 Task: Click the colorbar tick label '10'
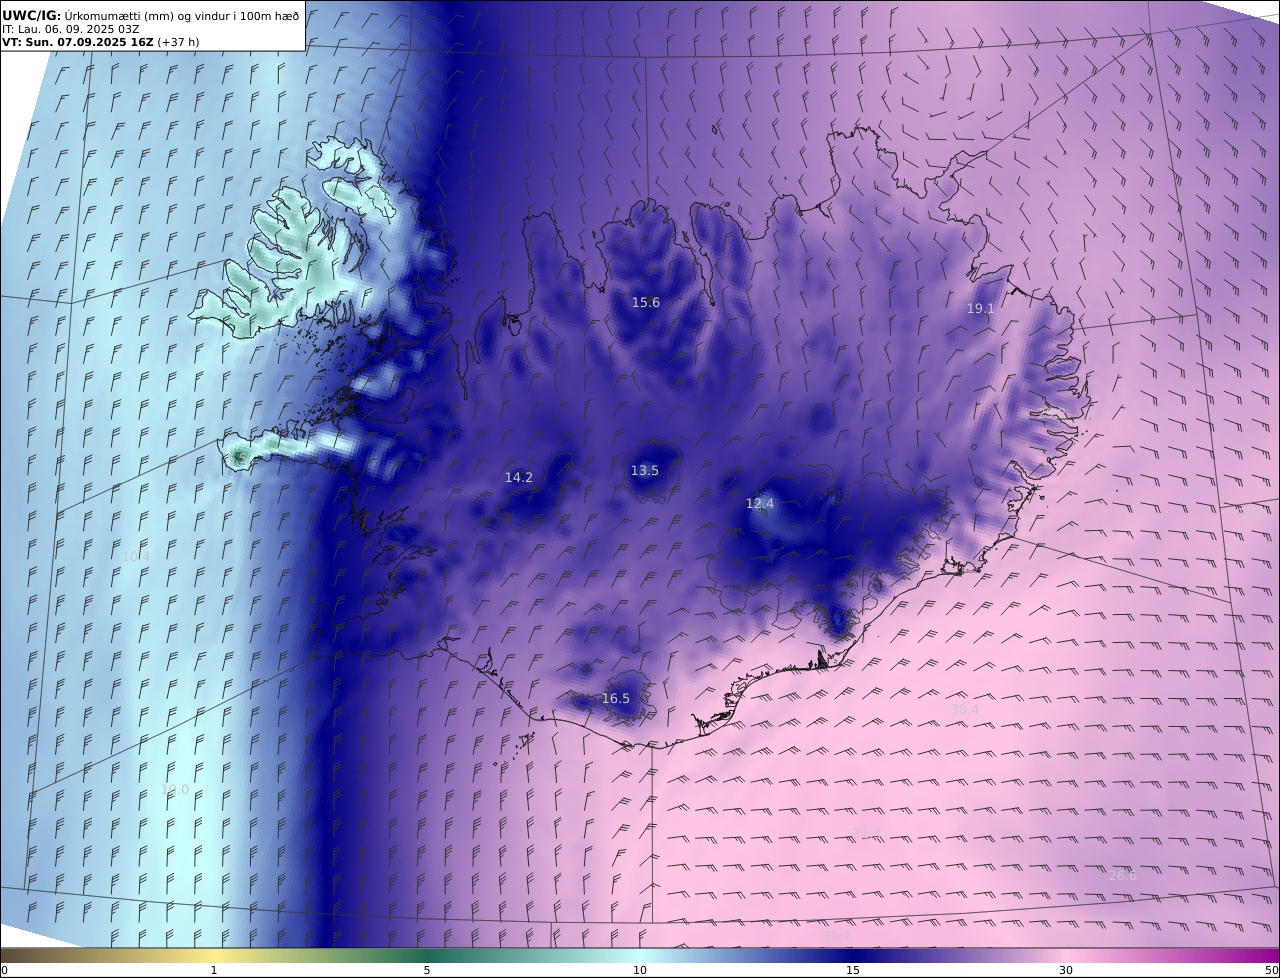[640, 970]
